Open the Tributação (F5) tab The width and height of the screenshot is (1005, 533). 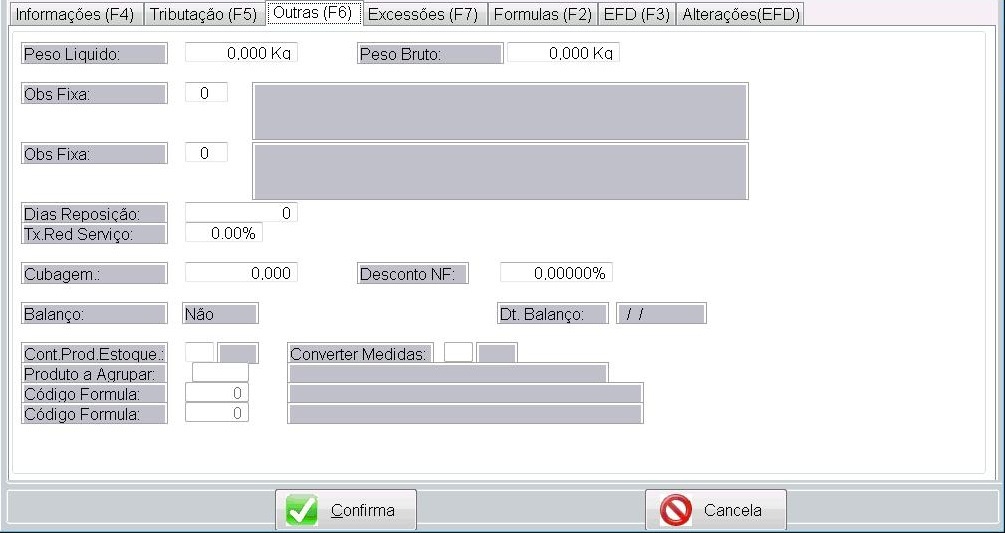(203, 15)
